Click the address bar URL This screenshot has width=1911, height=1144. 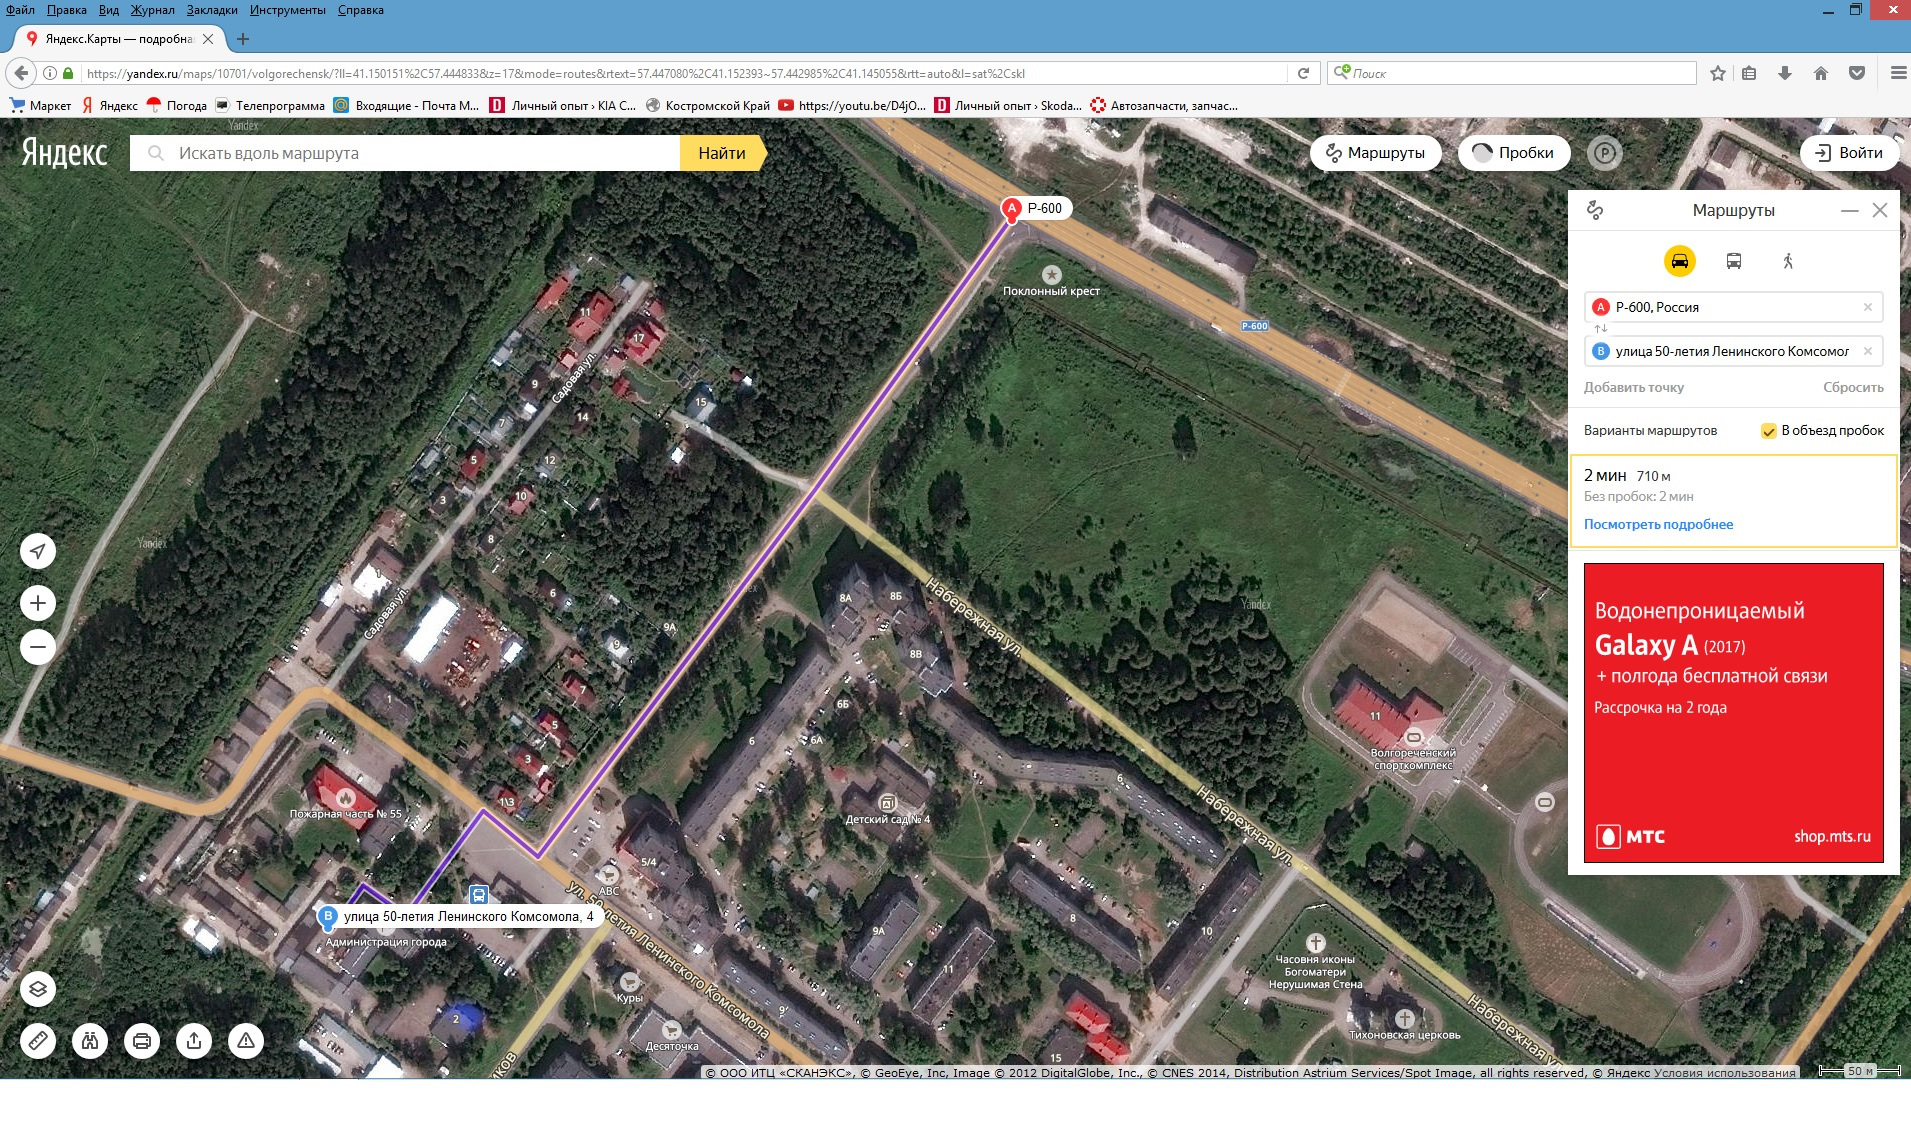coord(685,73)
